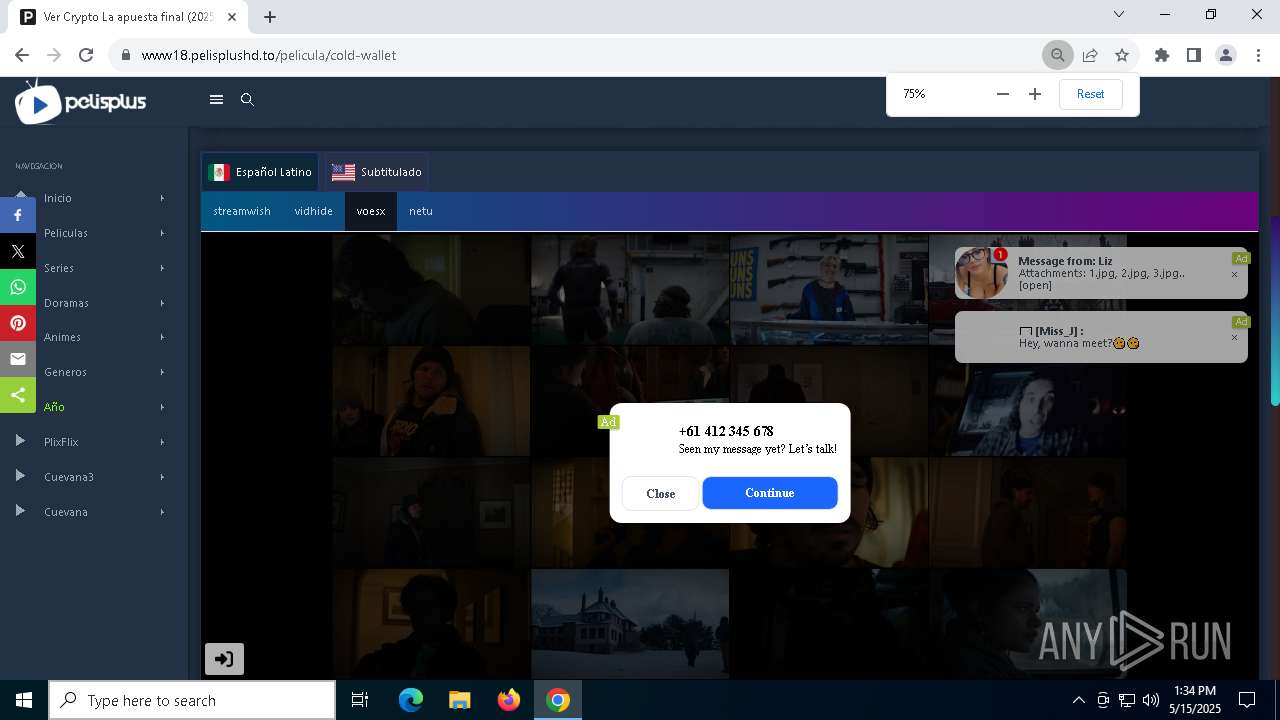
Task: Reset browser zoom level
Action: pyautogui.click(x=1090, y=94)
